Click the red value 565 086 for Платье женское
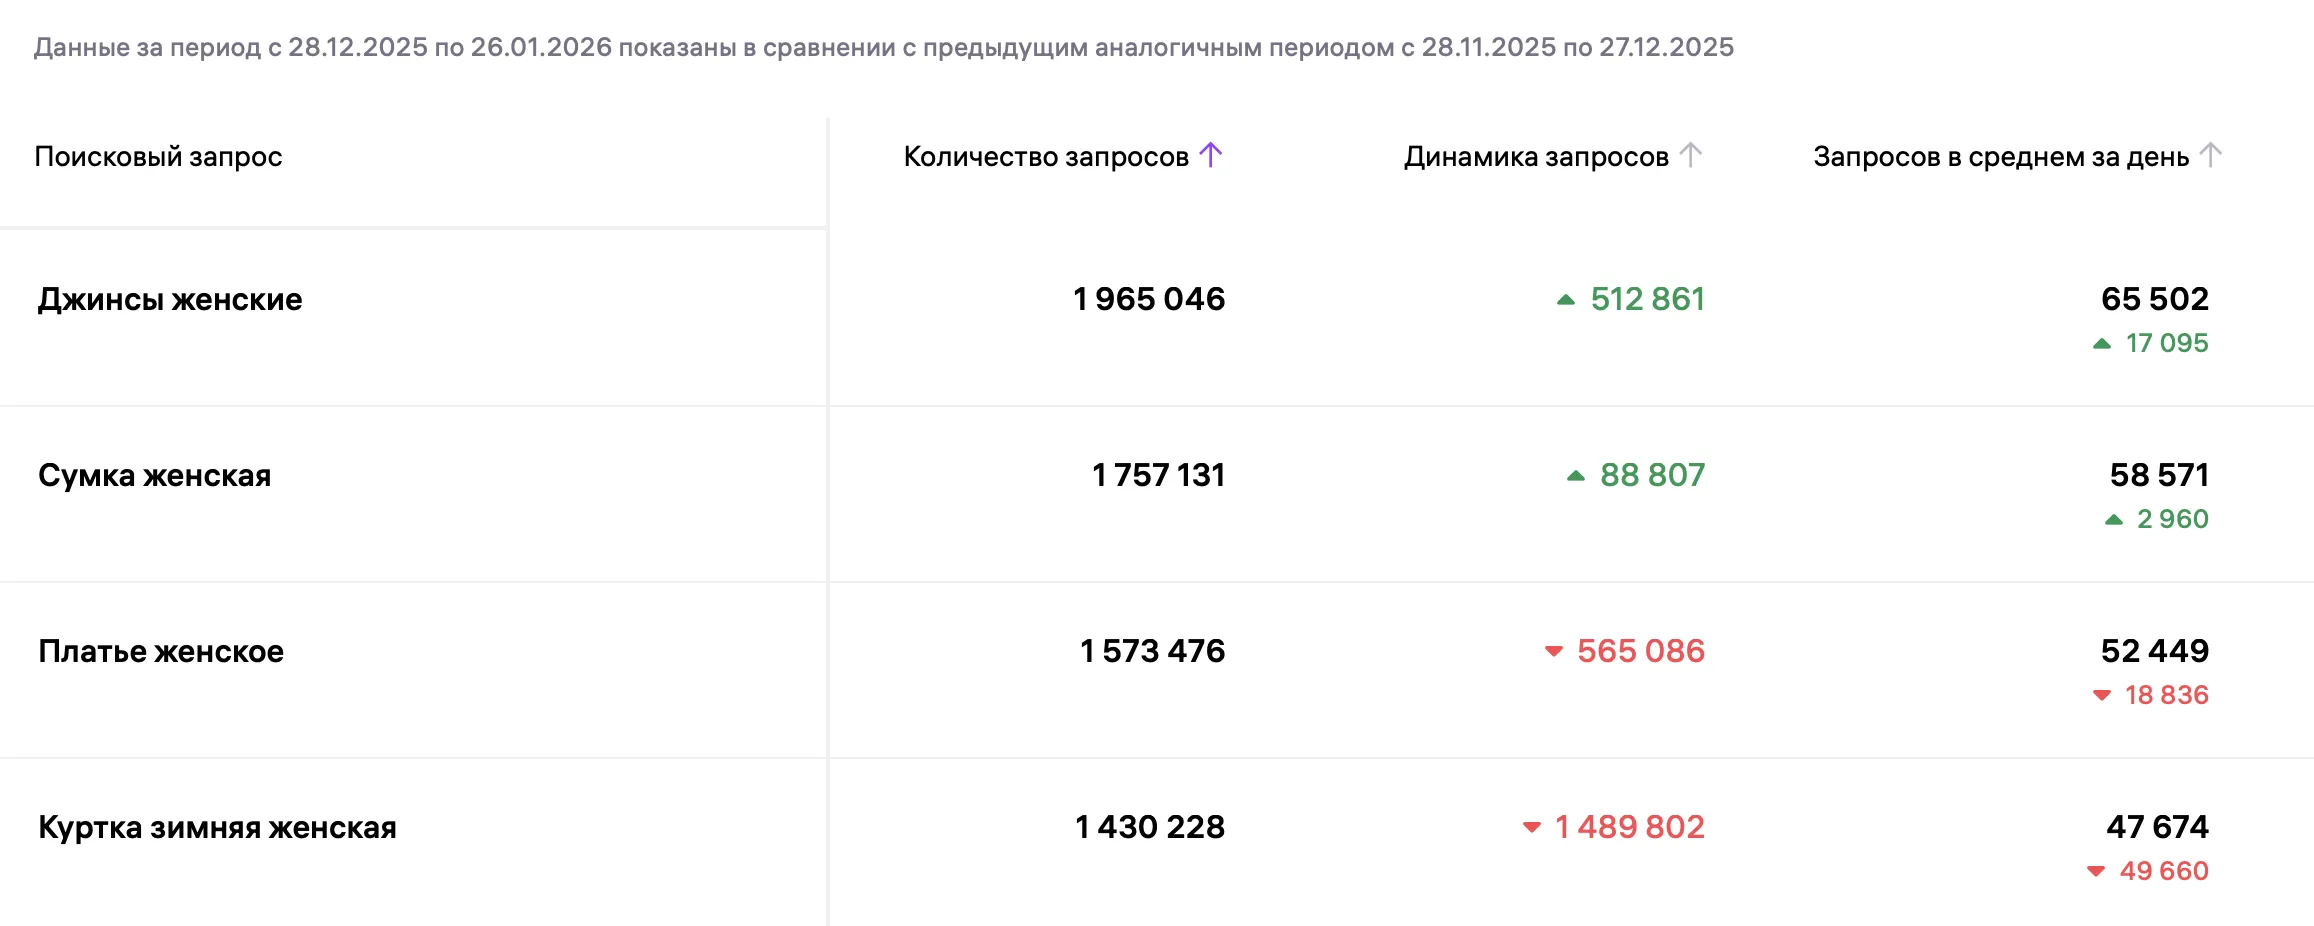The height and width of the screenshot is (926, 2314). (1640, 651)
